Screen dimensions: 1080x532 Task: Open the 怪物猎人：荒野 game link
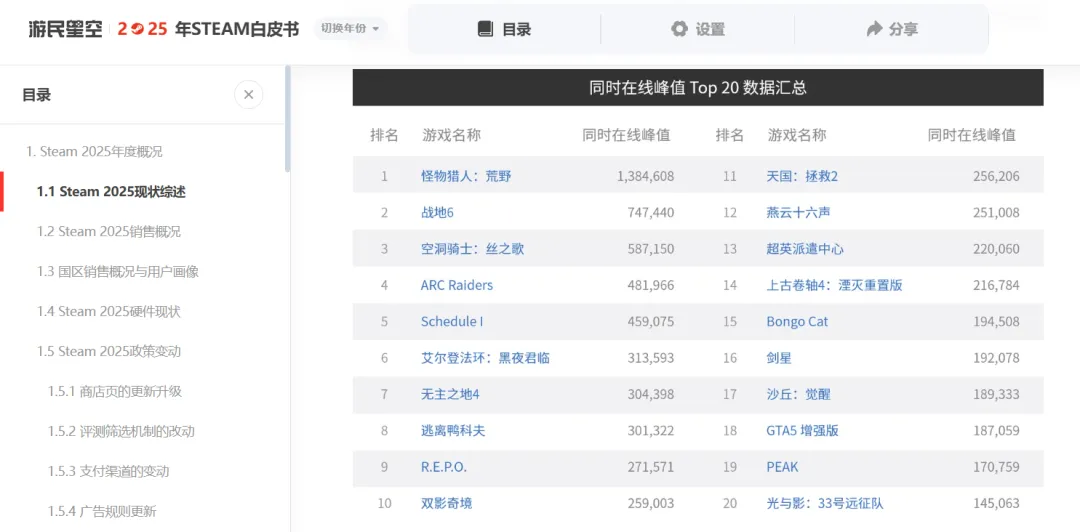466,176
